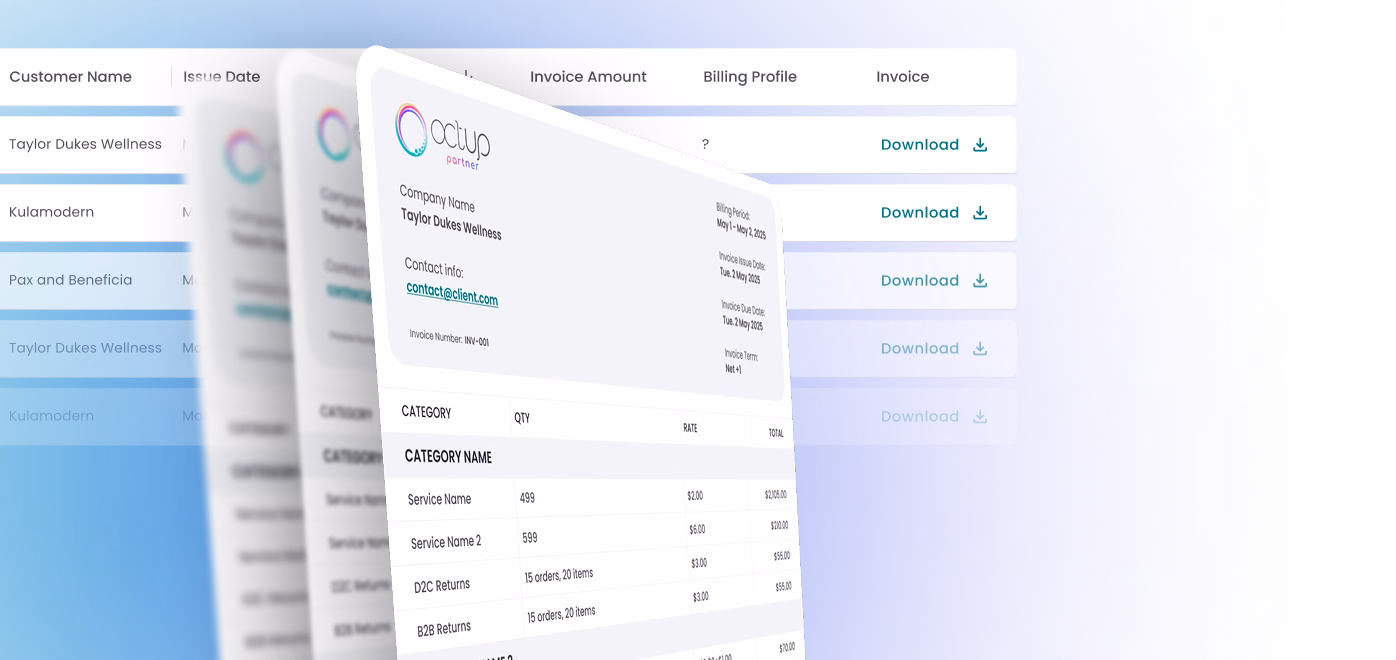Click the question mark under Invoice Amount
The width and height of the screenshot is (1396, 660).
(x=706, y=144)
